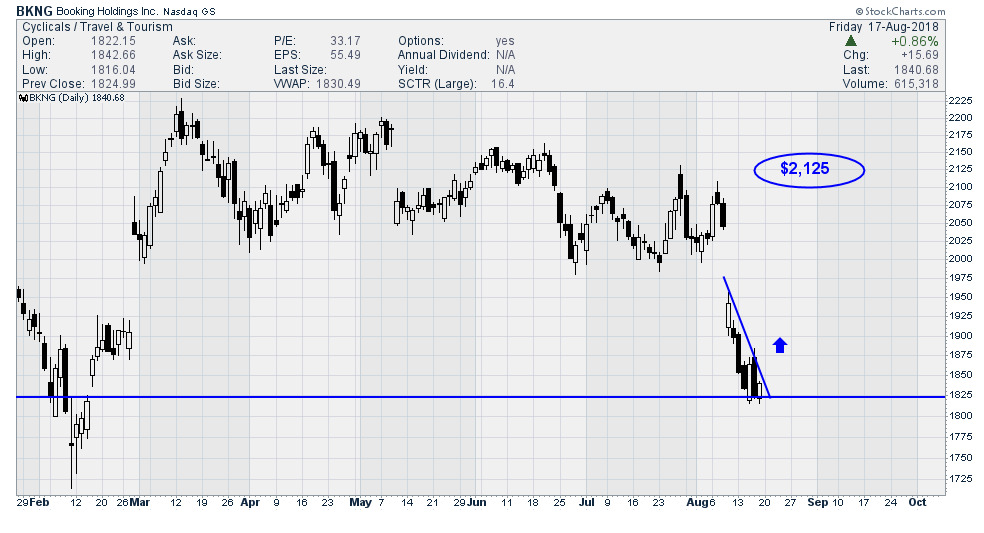Click the 1825 price axis label
Viewport: 984px width, 533px height.
tap(960, 395)
